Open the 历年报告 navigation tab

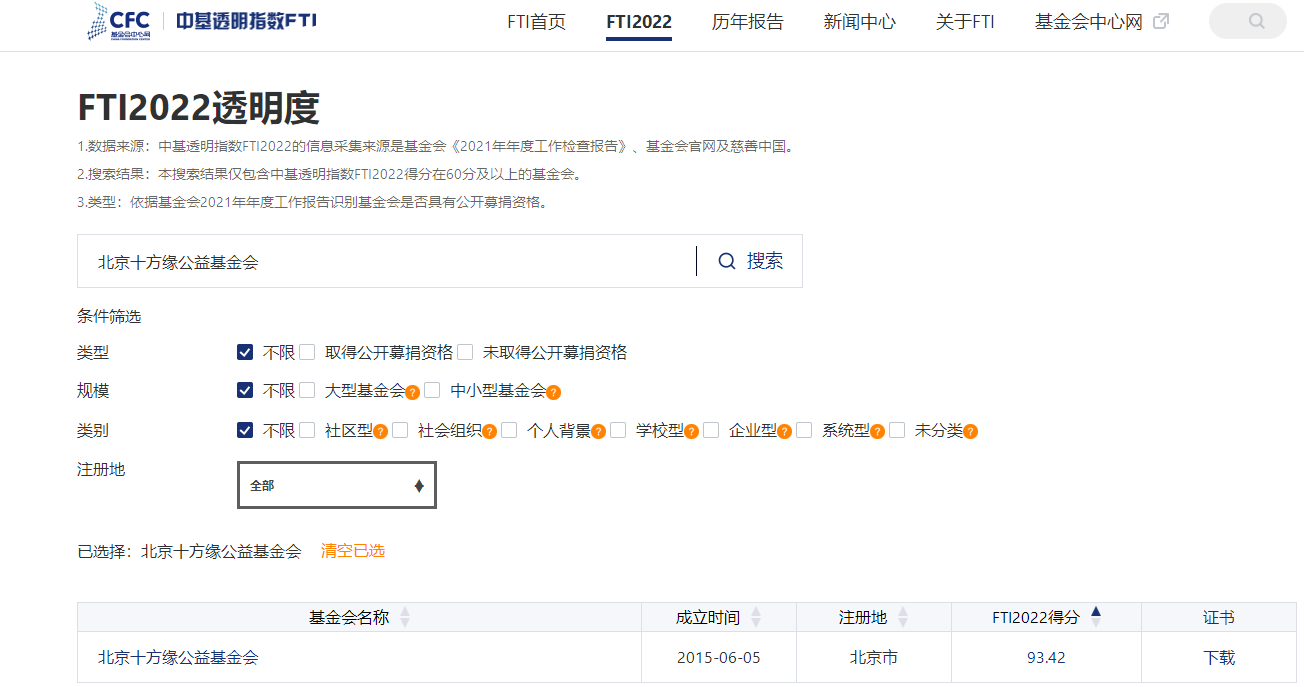(x=747, y=22)
